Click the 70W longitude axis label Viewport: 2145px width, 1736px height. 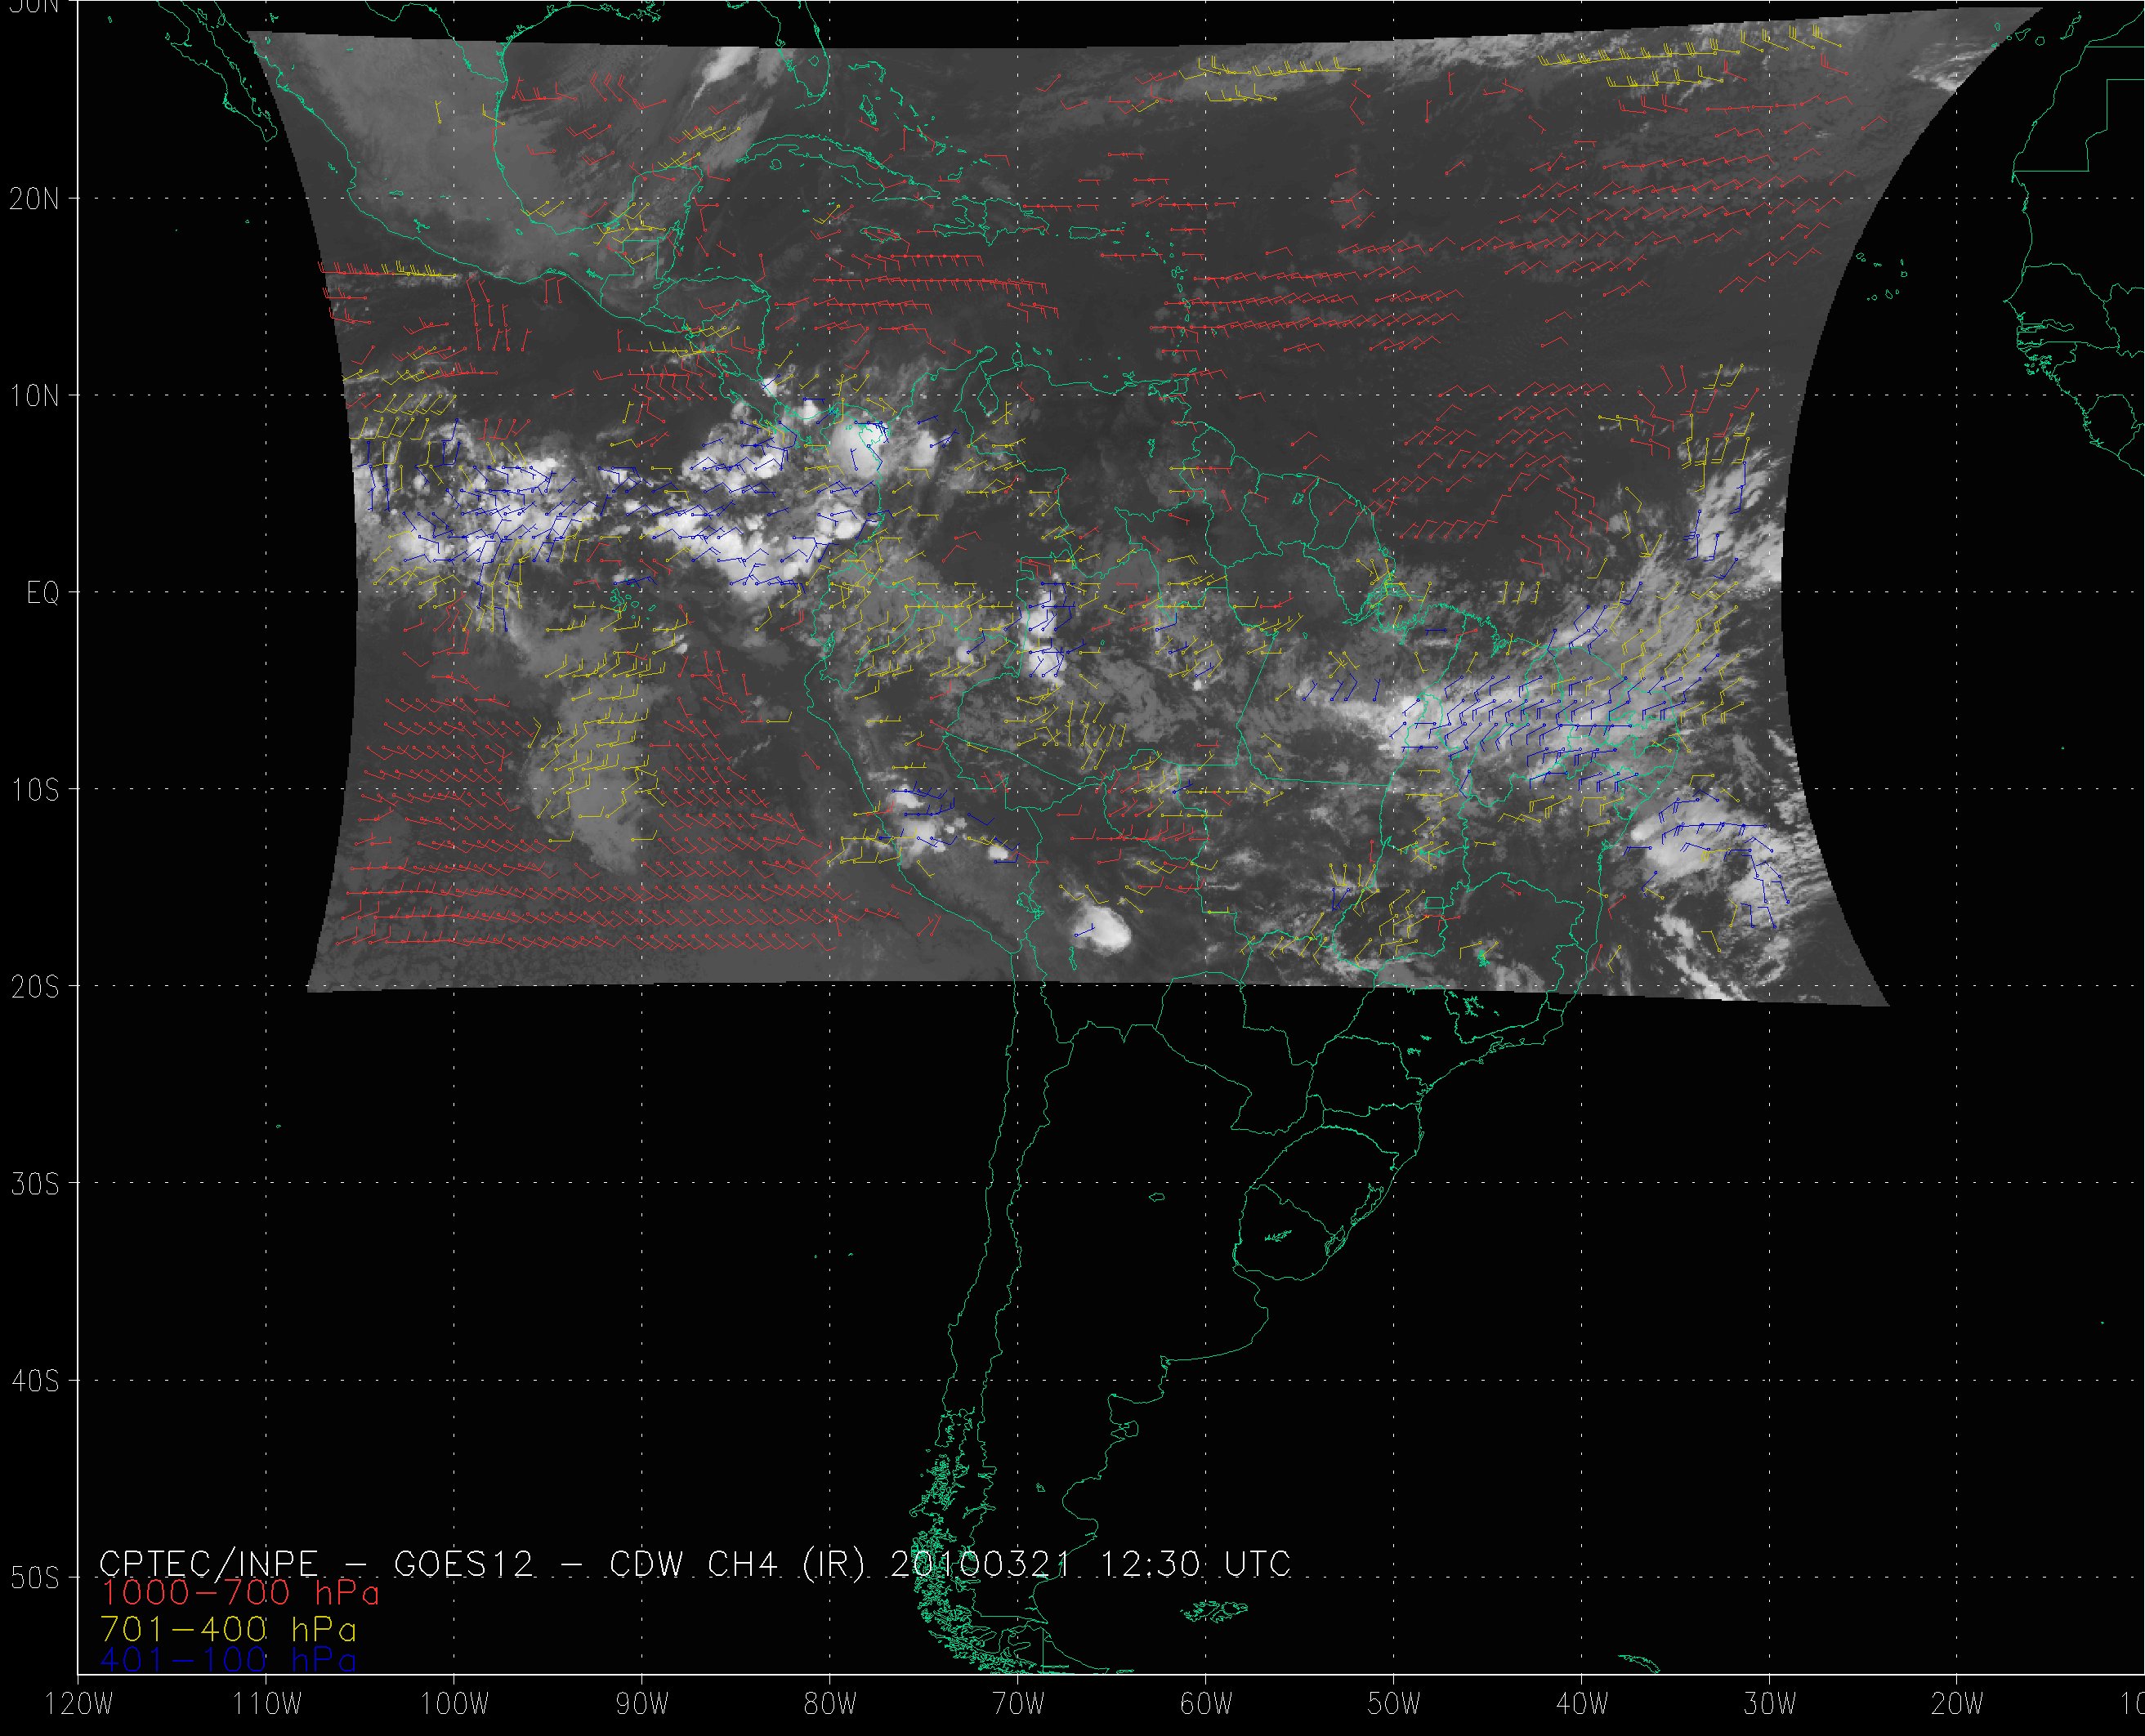click(1018, 1704)
